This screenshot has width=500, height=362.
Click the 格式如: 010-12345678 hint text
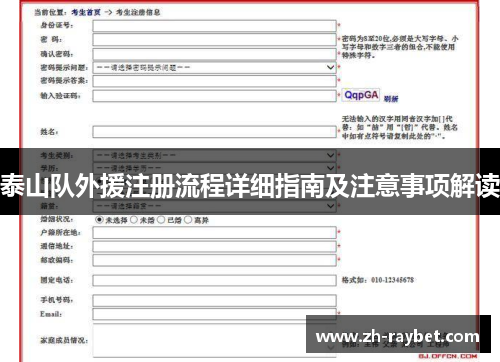tap(378, 280)
